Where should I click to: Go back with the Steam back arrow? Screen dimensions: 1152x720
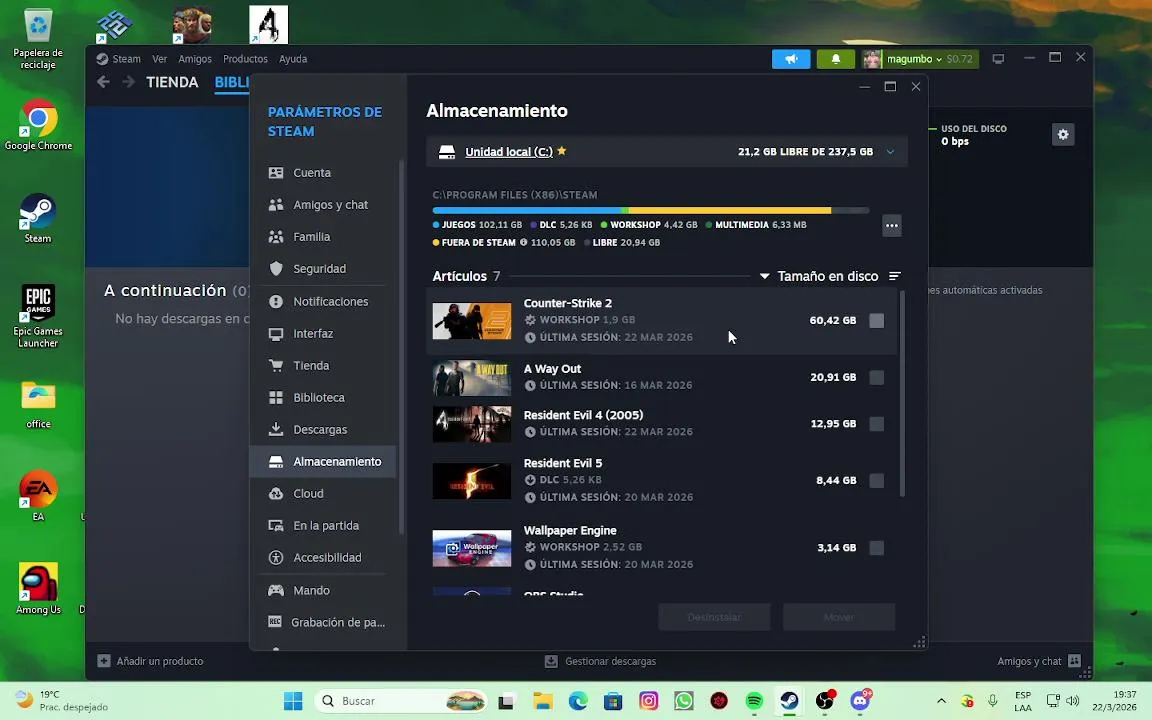103,82
